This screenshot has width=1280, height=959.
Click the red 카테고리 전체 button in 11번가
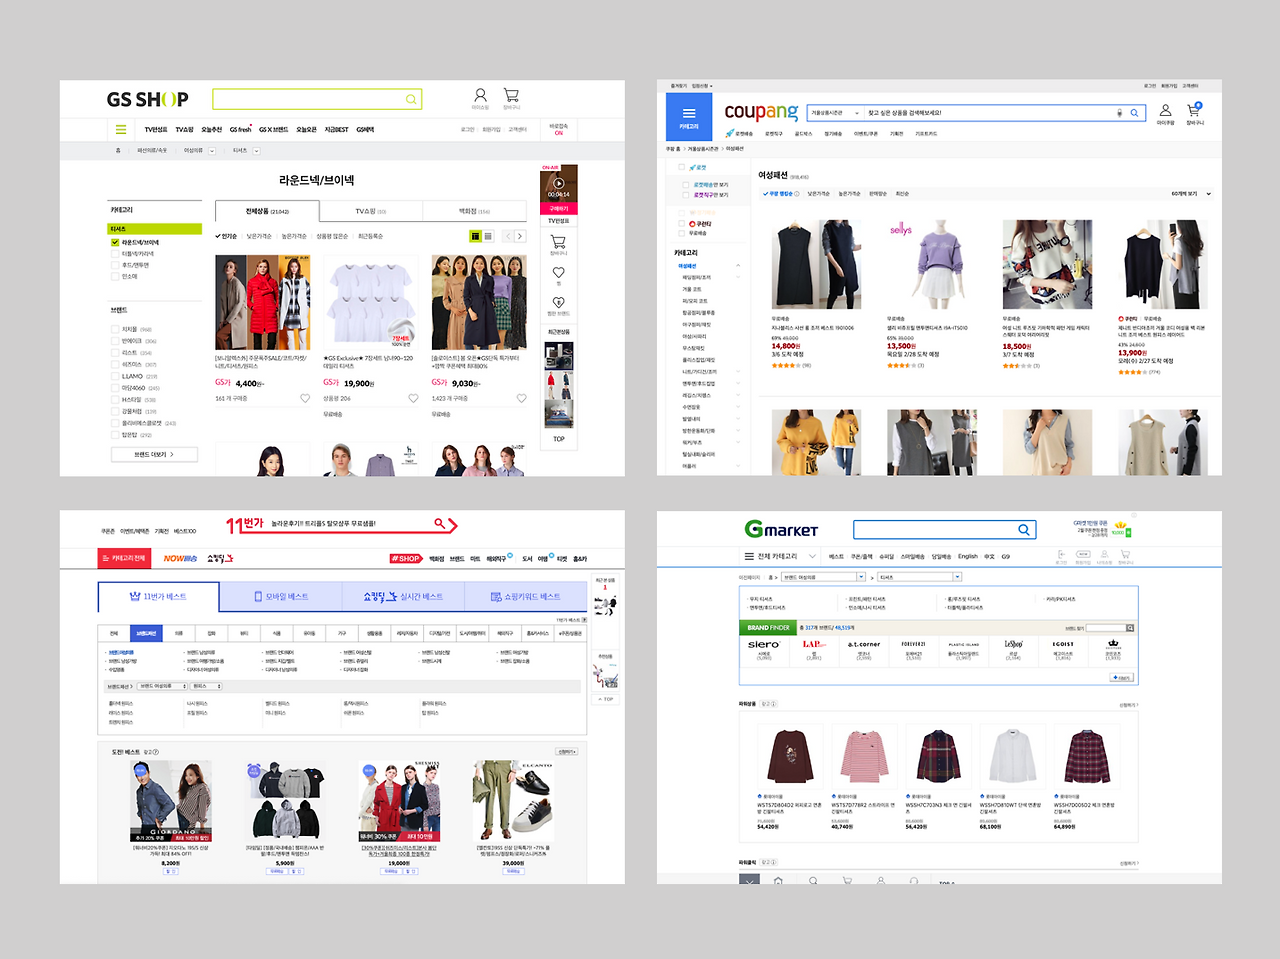point(123,558)
